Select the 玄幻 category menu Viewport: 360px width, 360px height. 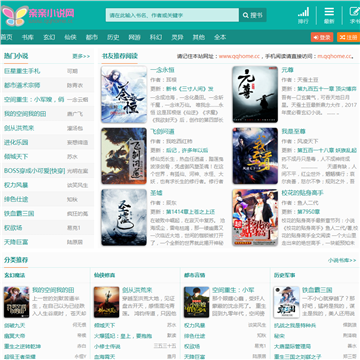tap(49, 37)
